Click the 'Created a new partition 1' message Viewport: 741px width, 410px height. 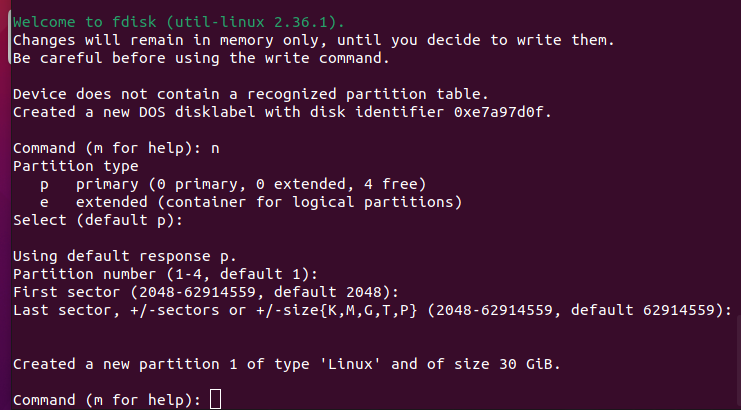(x=283, y=364)
